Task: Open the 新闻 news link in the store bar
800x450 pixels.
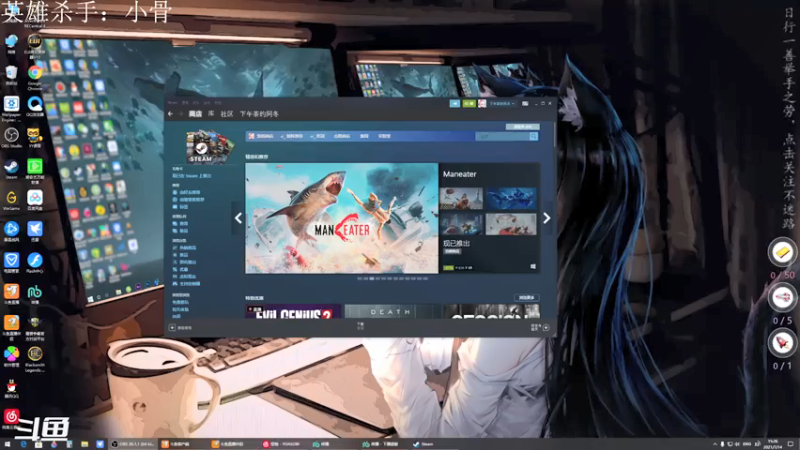Action: coord(364,136)
